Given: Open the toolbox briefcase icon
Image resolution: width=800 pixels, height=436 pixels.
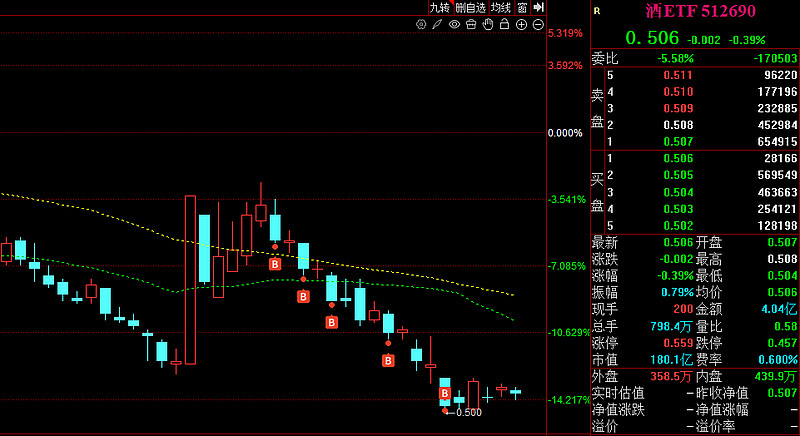Looking at the screenshot, I should point(471,24).
